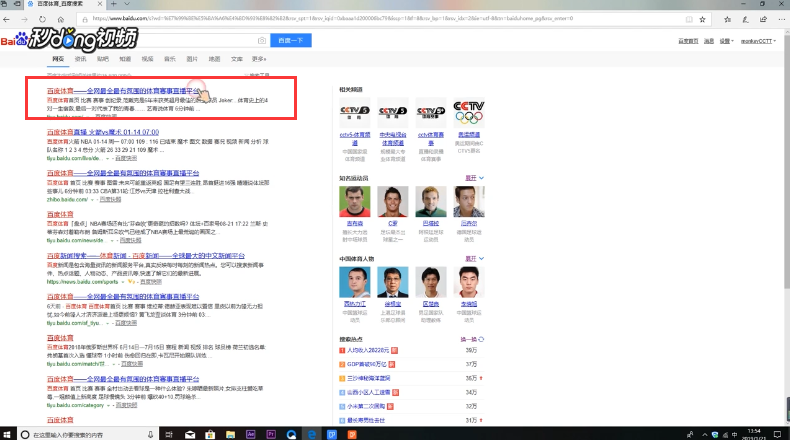Launch After Effects from taskbar
This screenshot has width=790, height=440.
[x=250, y=434]
